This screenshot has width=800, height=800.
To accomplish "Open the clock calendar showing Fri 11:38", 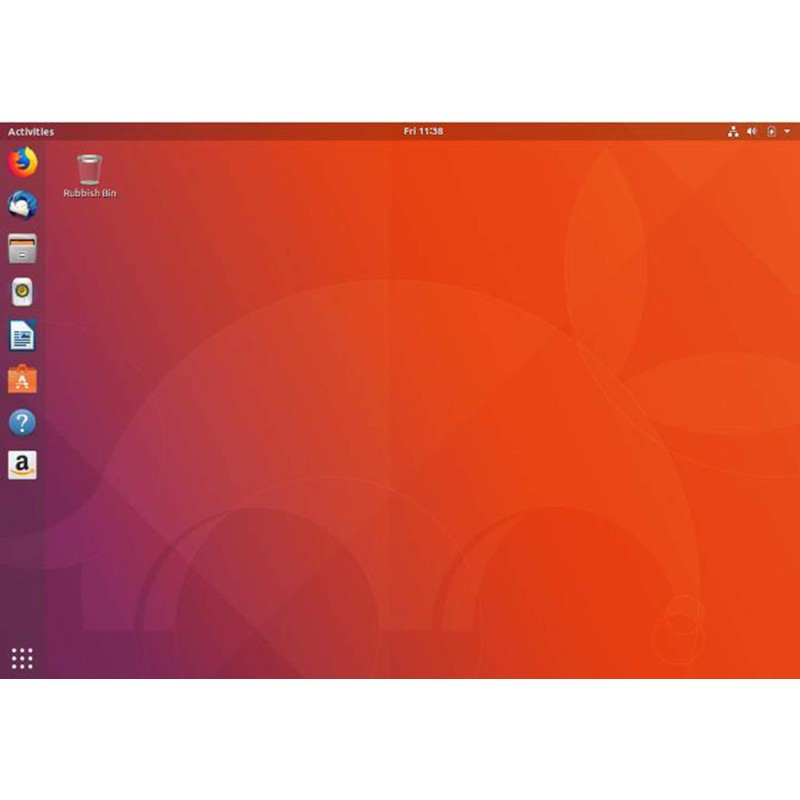I will 423,131.
